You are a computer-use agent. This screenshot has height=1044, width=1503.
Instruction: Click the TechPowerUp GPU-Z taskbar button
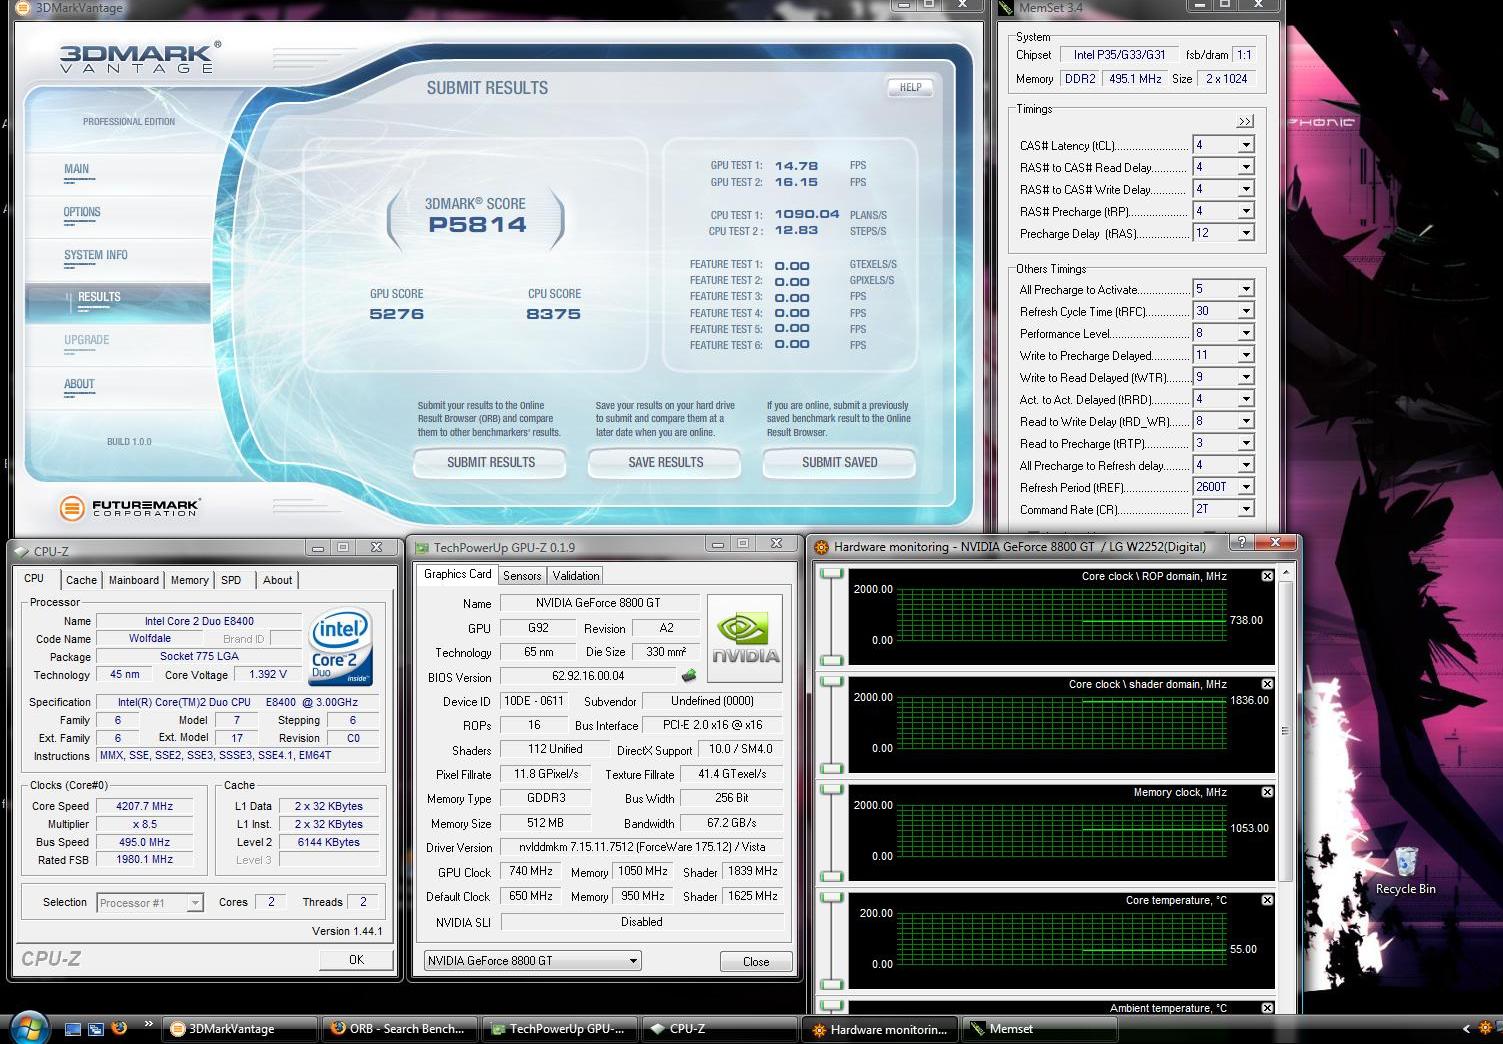[559, 1029]
